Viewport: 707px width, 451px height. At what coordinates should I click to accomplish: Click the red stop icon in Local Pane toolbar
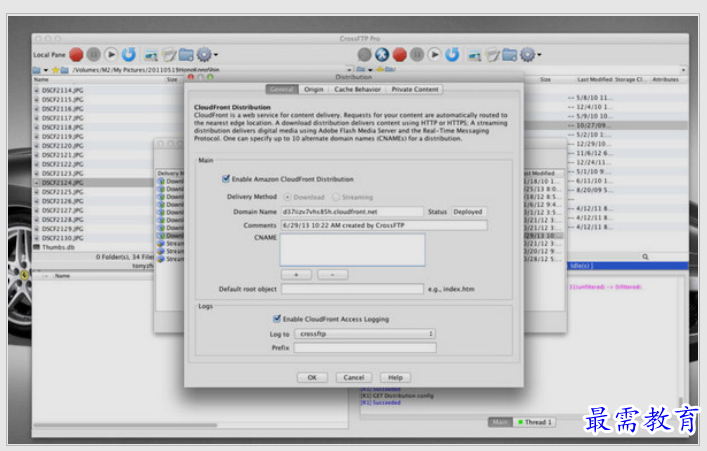pyautogui.click(x=76, y=55)
